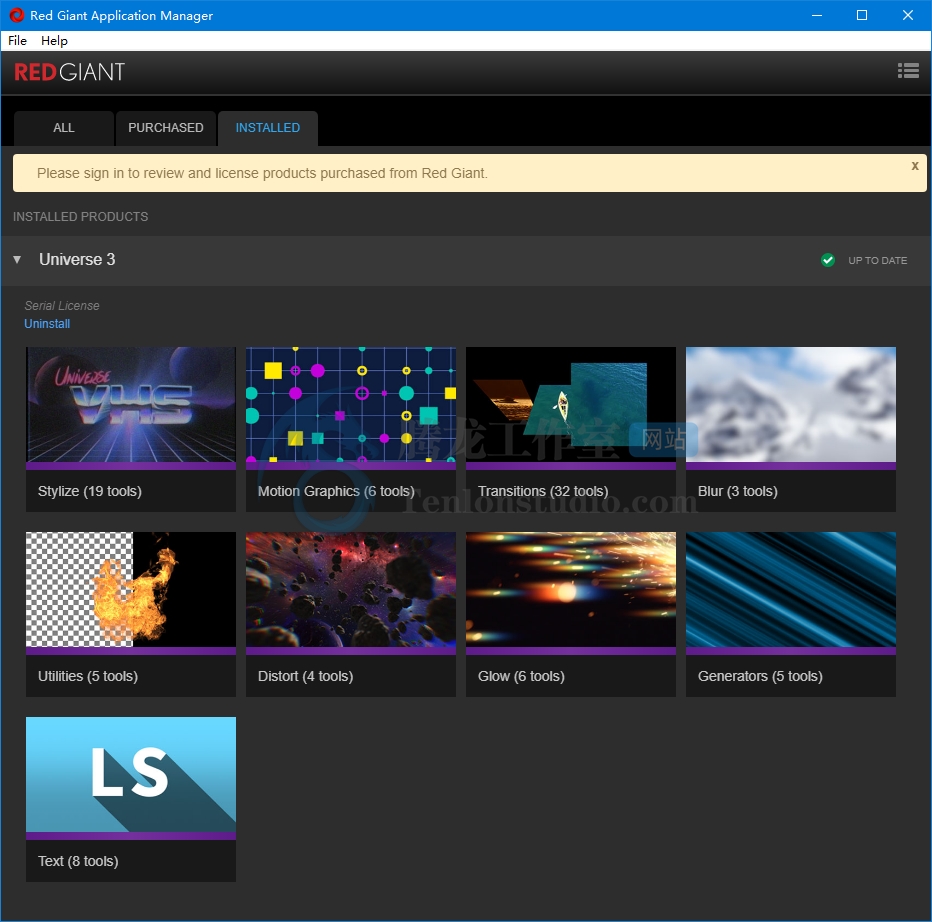Click the UP TO DATE status text
This screenshot has height=922, width=932.
click(x=877, y=260)
